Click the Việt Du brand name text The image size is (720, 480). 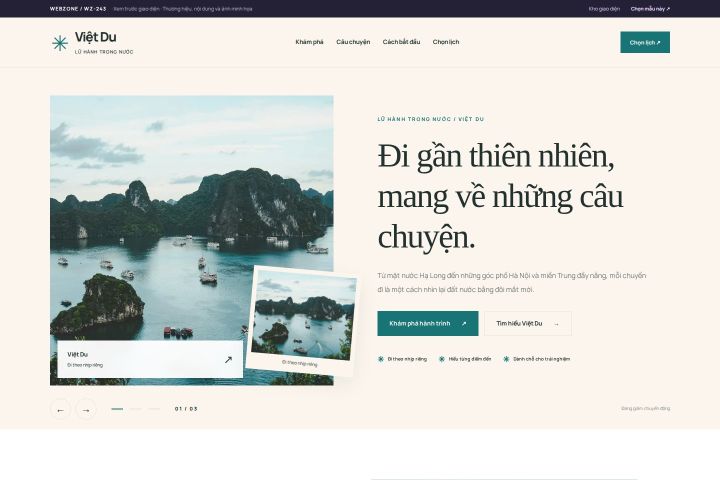[96, 37]
